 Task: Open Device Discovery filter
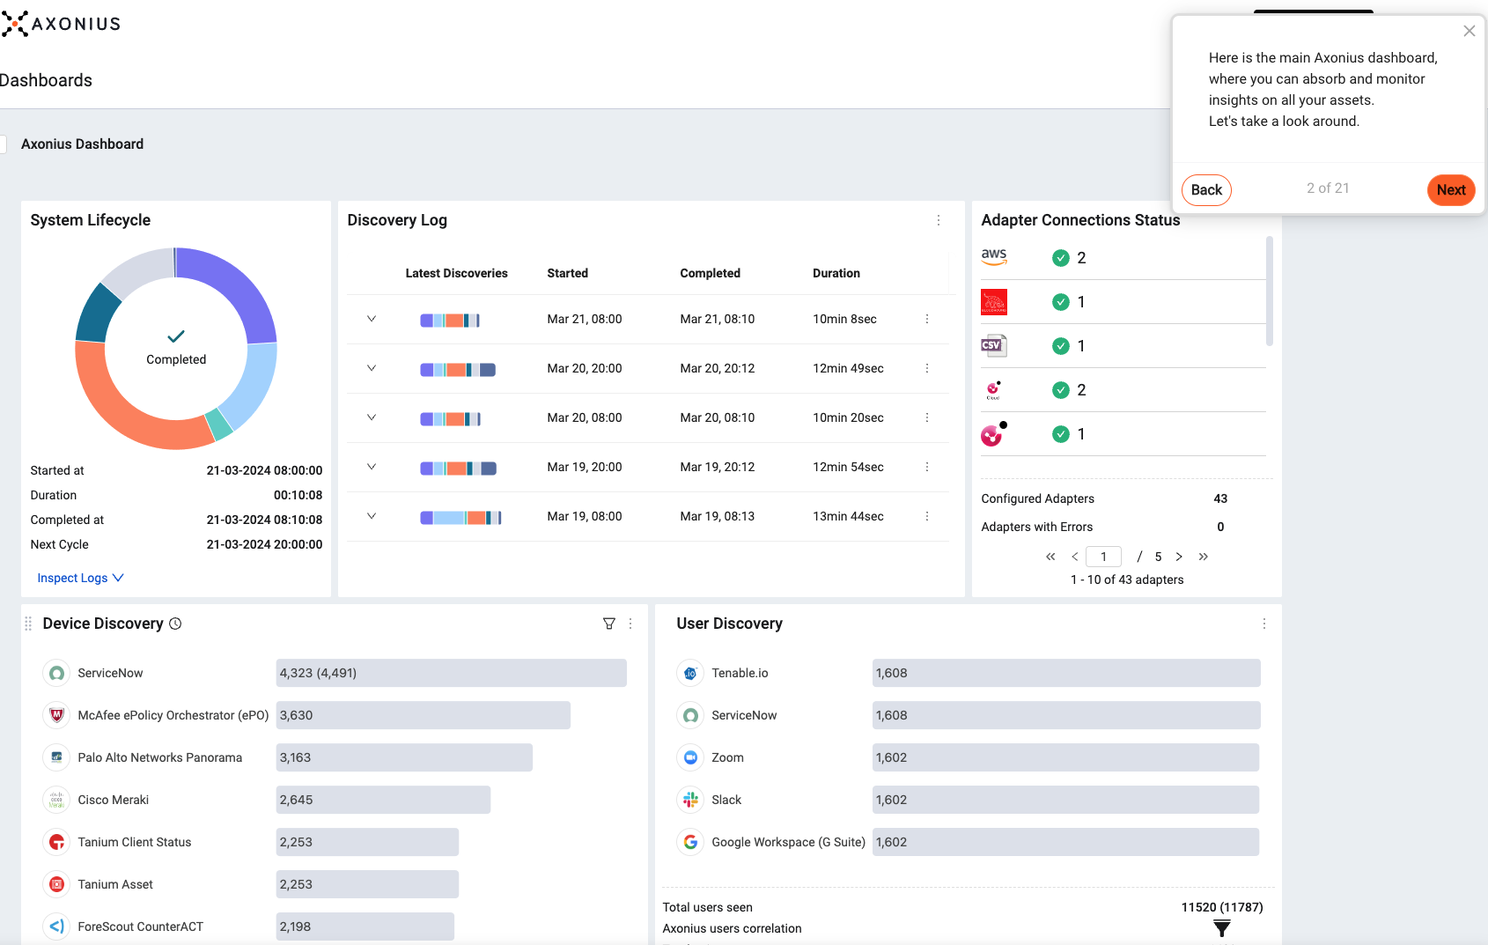[609, 623]
